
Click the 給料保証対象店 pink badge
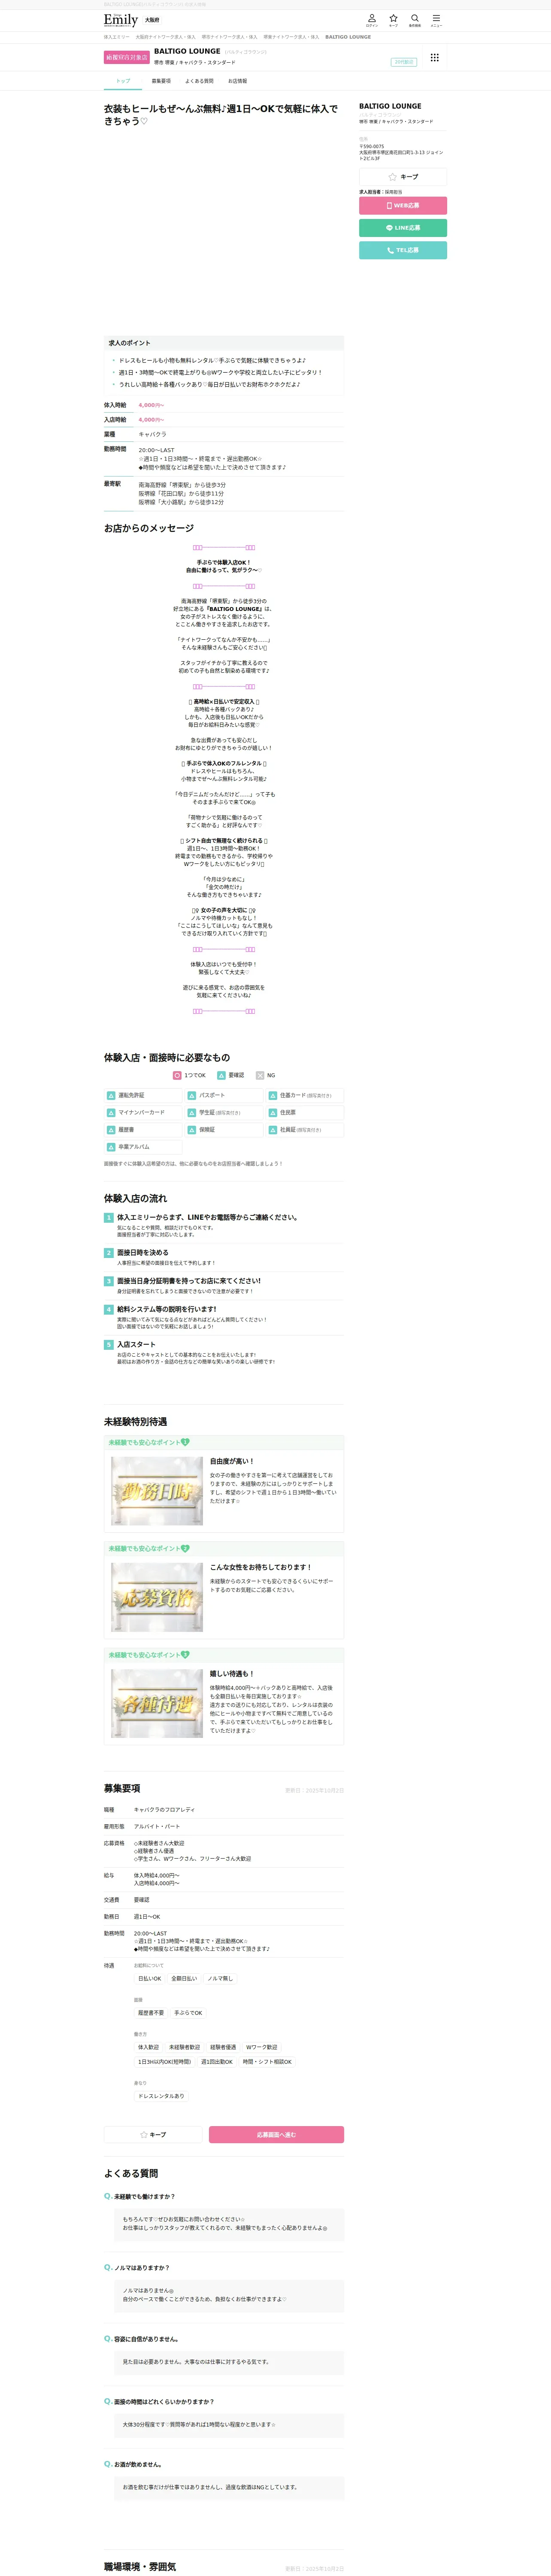click(126, 57)
